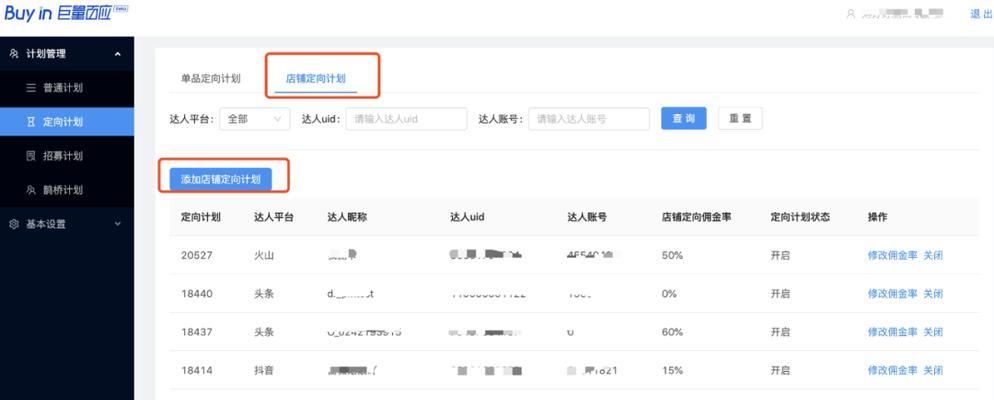
Task: Click the 15% commission rate cell
Action: tap(671, 370)
